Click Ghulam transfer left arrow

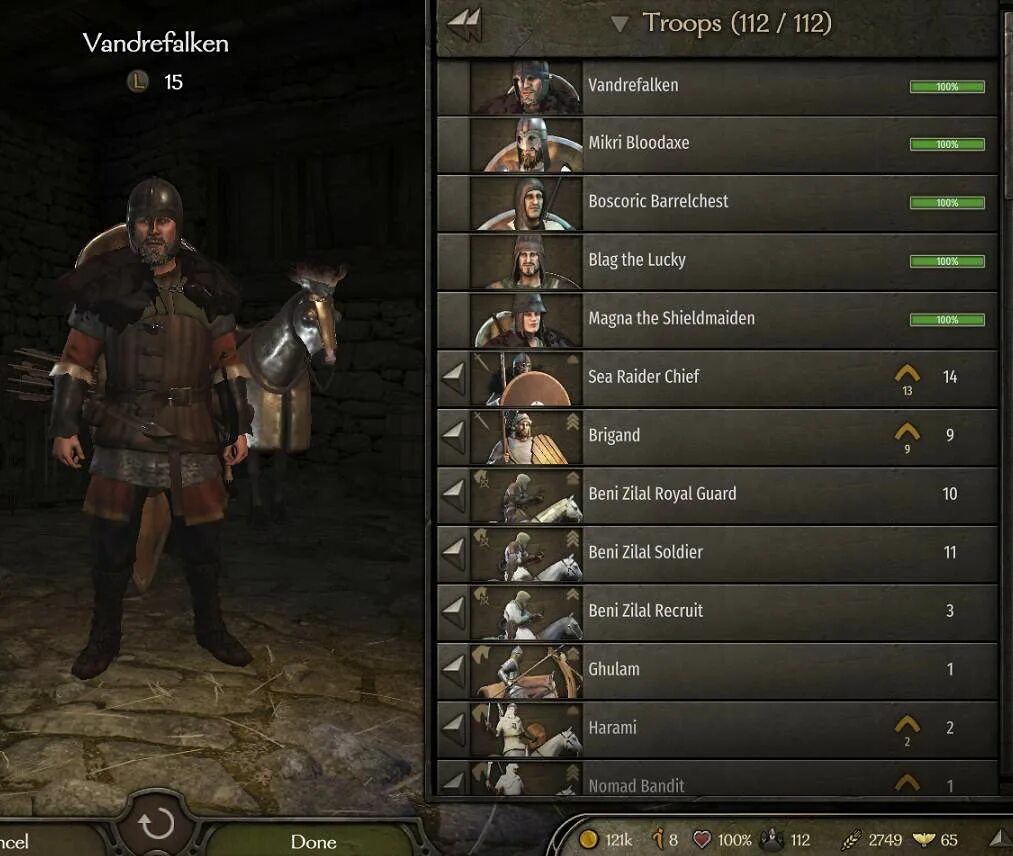454,671
